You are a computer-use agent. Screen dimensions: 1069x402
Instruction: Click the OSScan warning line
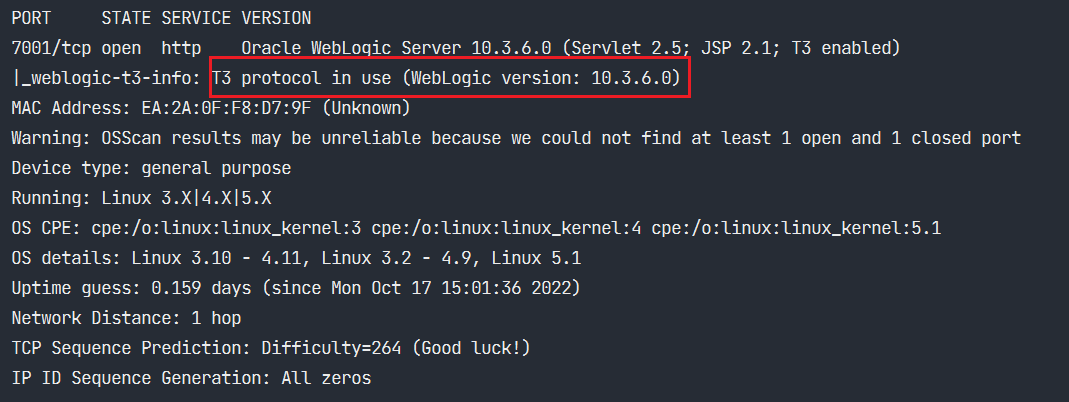(x=515, y=138)
